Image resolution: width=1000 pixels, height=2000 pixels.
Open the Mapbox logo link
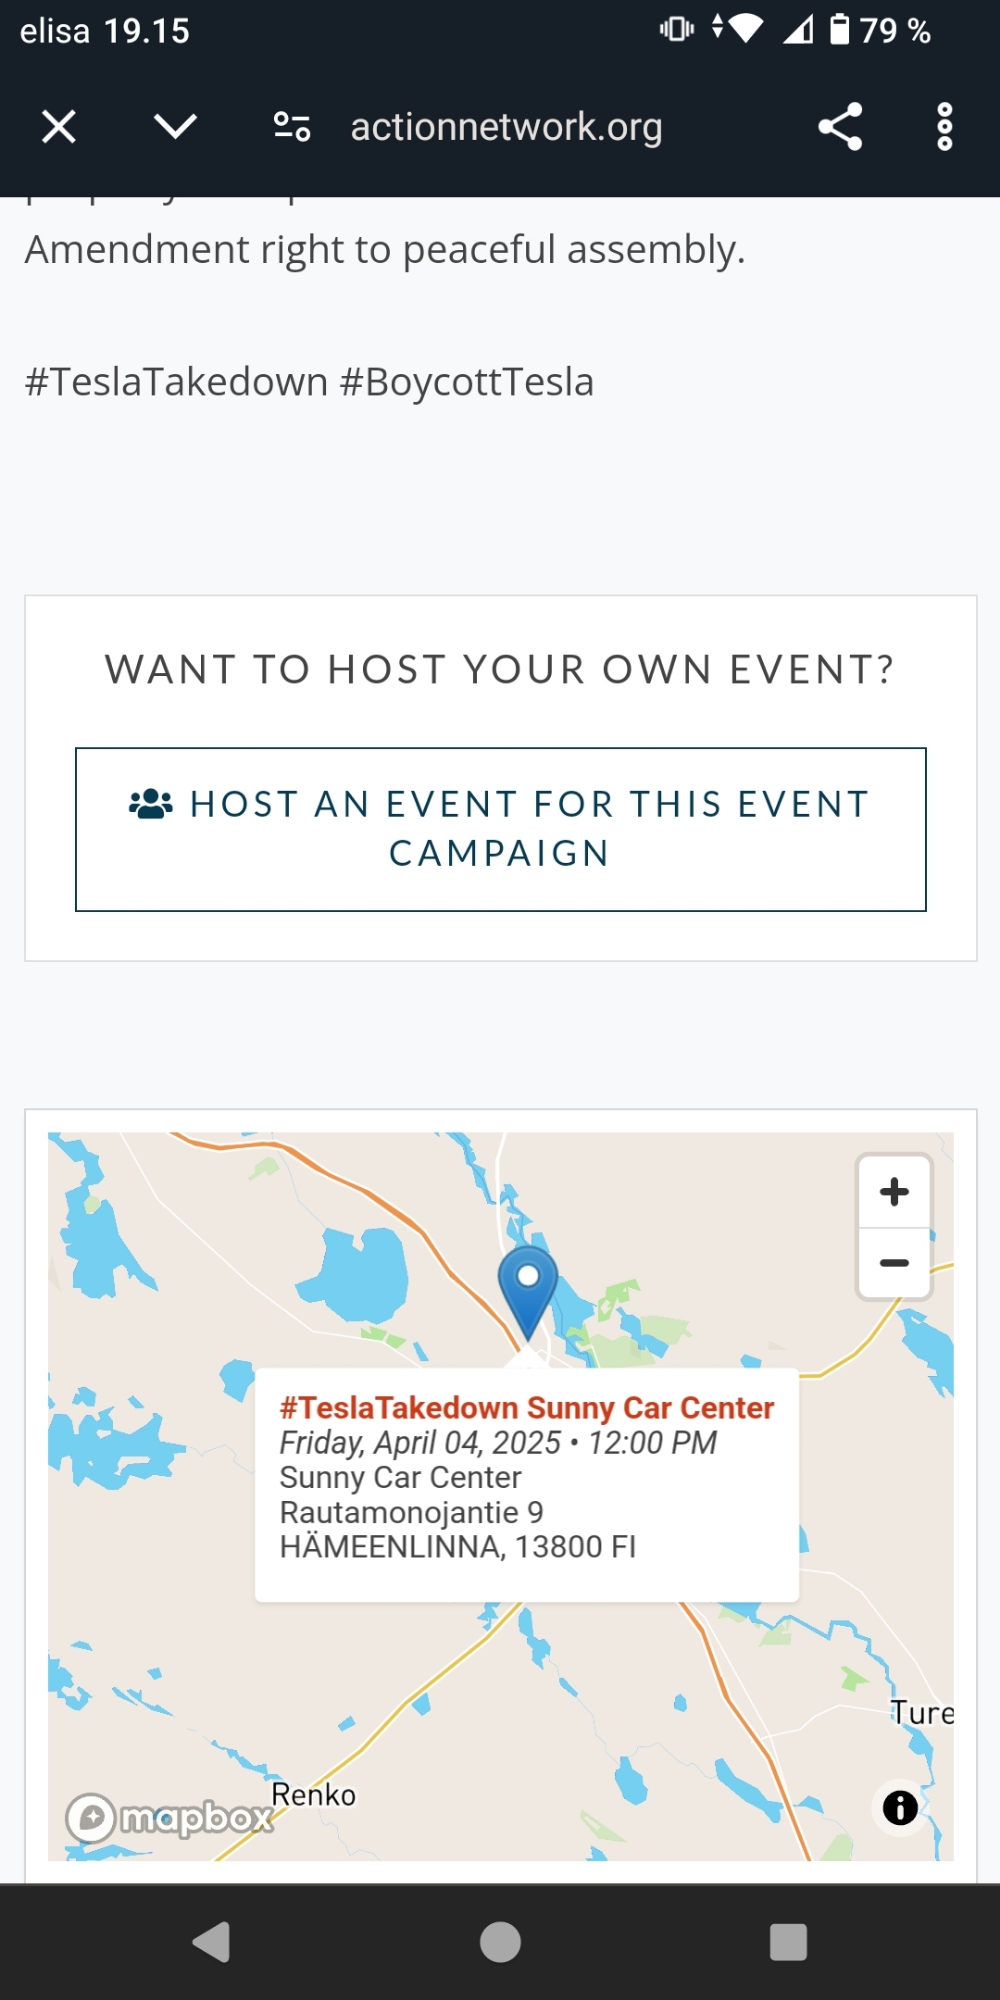pos(170,1817)
